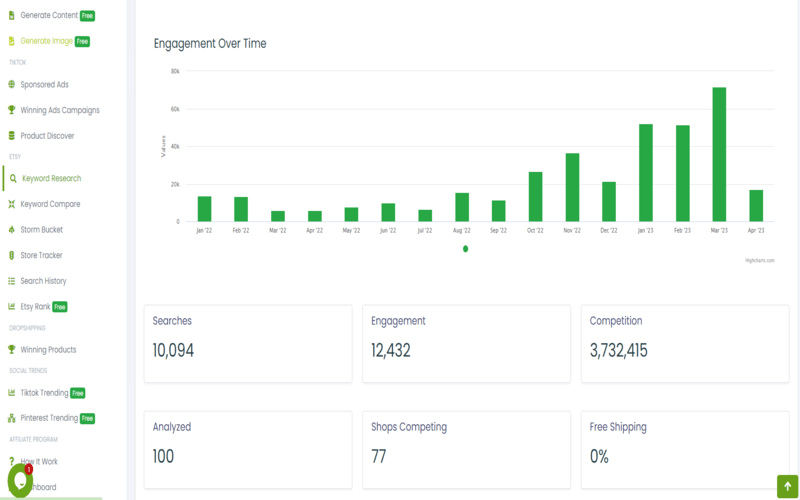Click the Apr '23 bar in chart
Image resolution: width=800 pixels, height=500 pixels.
tap(756, 206)
